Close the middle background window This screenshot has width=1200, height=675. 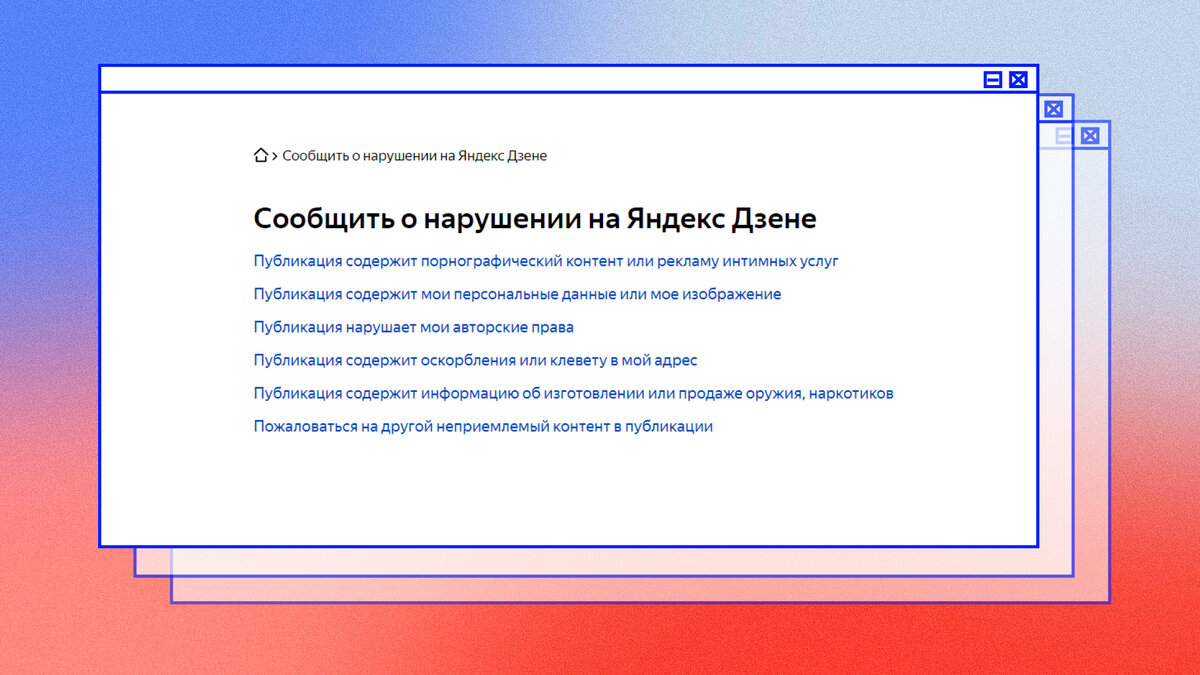1053,109
